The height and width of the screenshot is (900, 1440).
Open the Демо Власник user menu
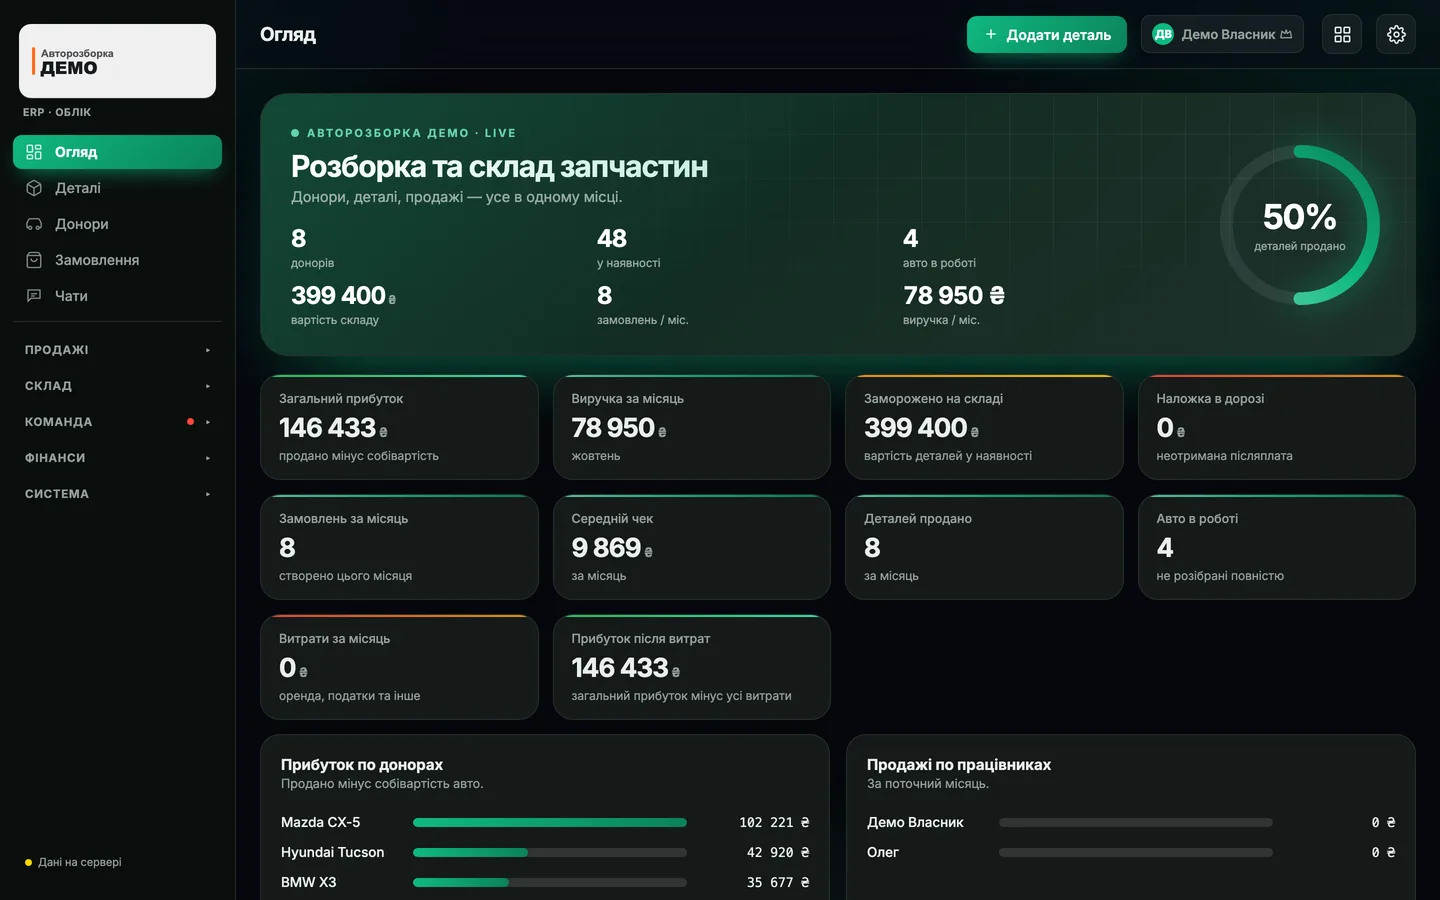click(1222, 34)
